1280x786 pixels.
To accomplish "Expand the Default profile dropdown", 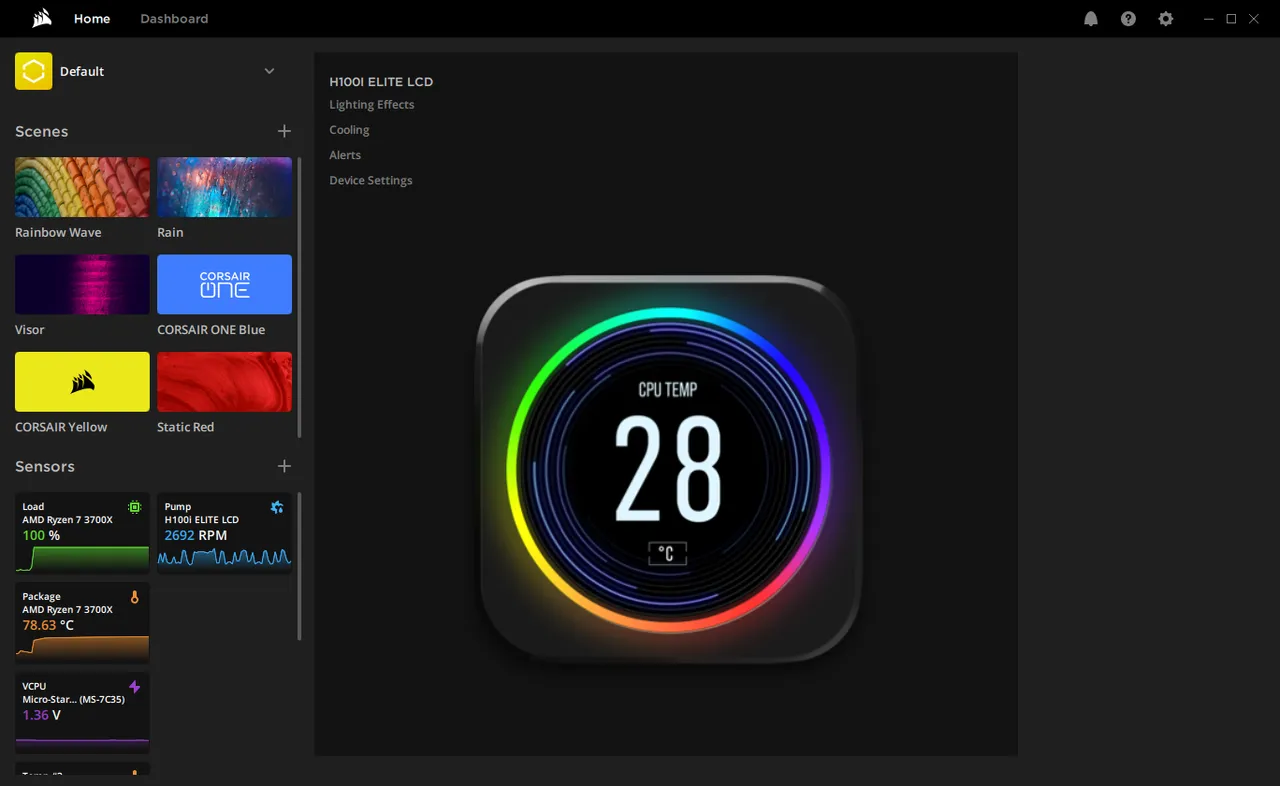I will point(269,71).
